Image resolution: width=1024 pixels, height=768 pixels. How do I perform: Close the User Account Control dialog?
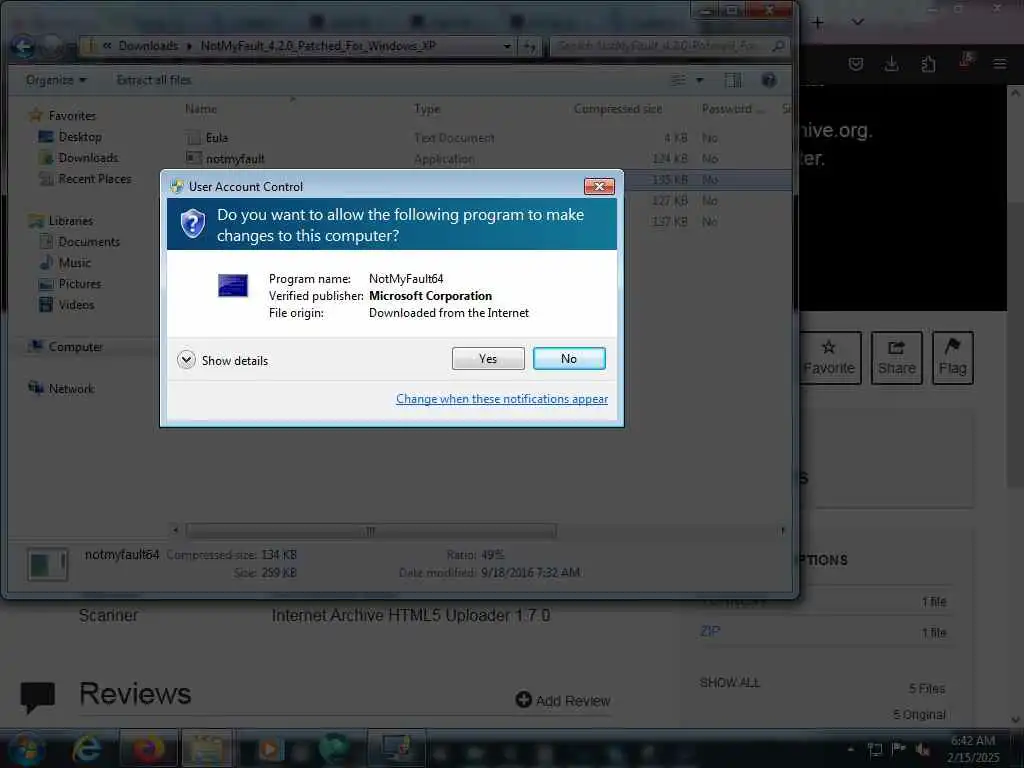pyautogui.click(x=599, y=187)
